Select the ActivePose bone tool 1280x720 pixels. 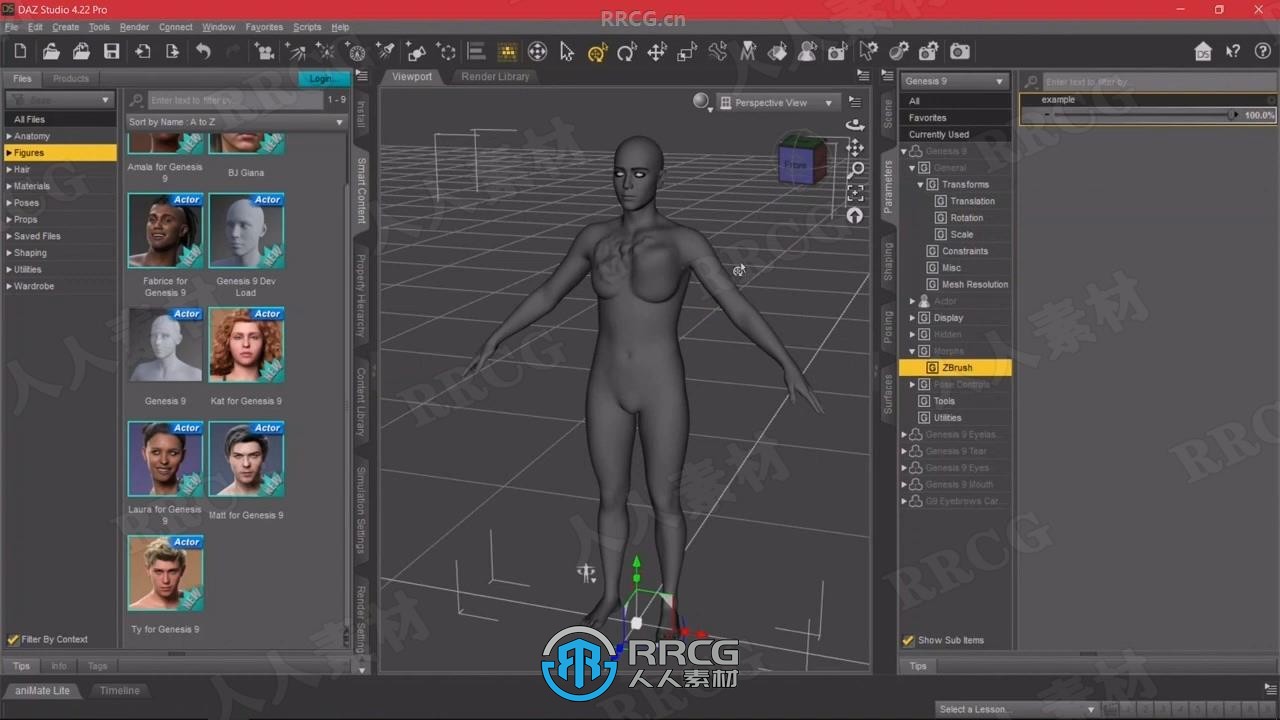point(717,52)
